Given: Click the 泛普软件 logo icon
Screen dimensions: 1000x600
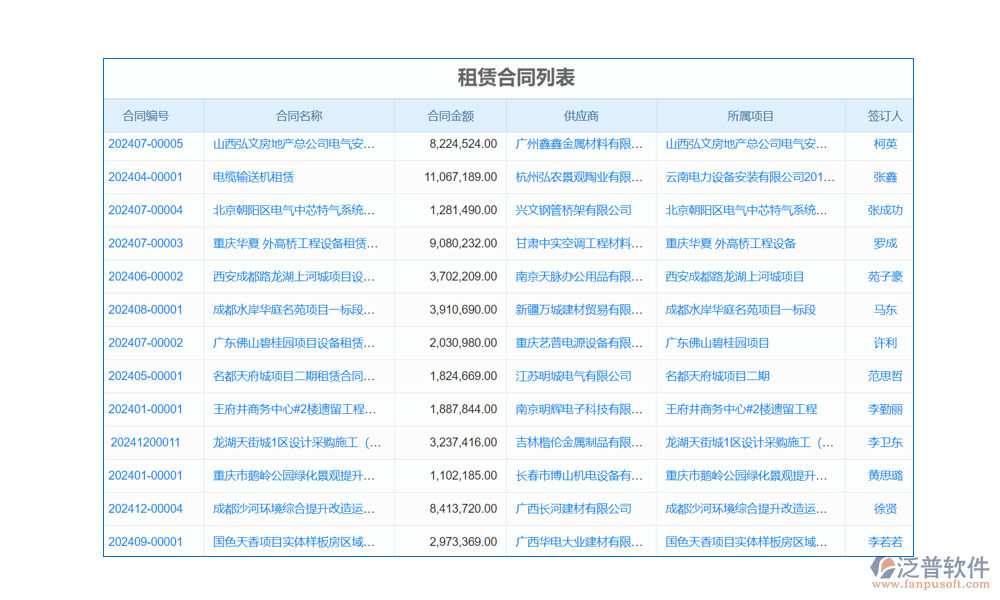Looking at the screenshot, I should coord(882,568).
